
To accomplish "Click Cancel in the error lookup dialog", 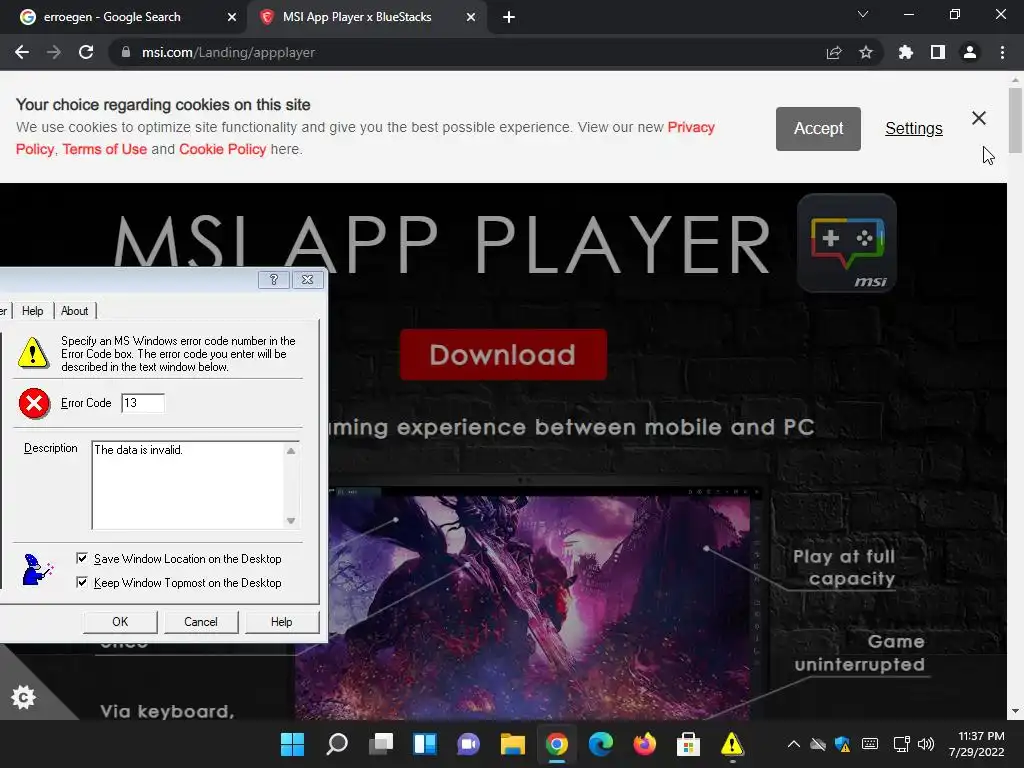I will pos(201,622).
